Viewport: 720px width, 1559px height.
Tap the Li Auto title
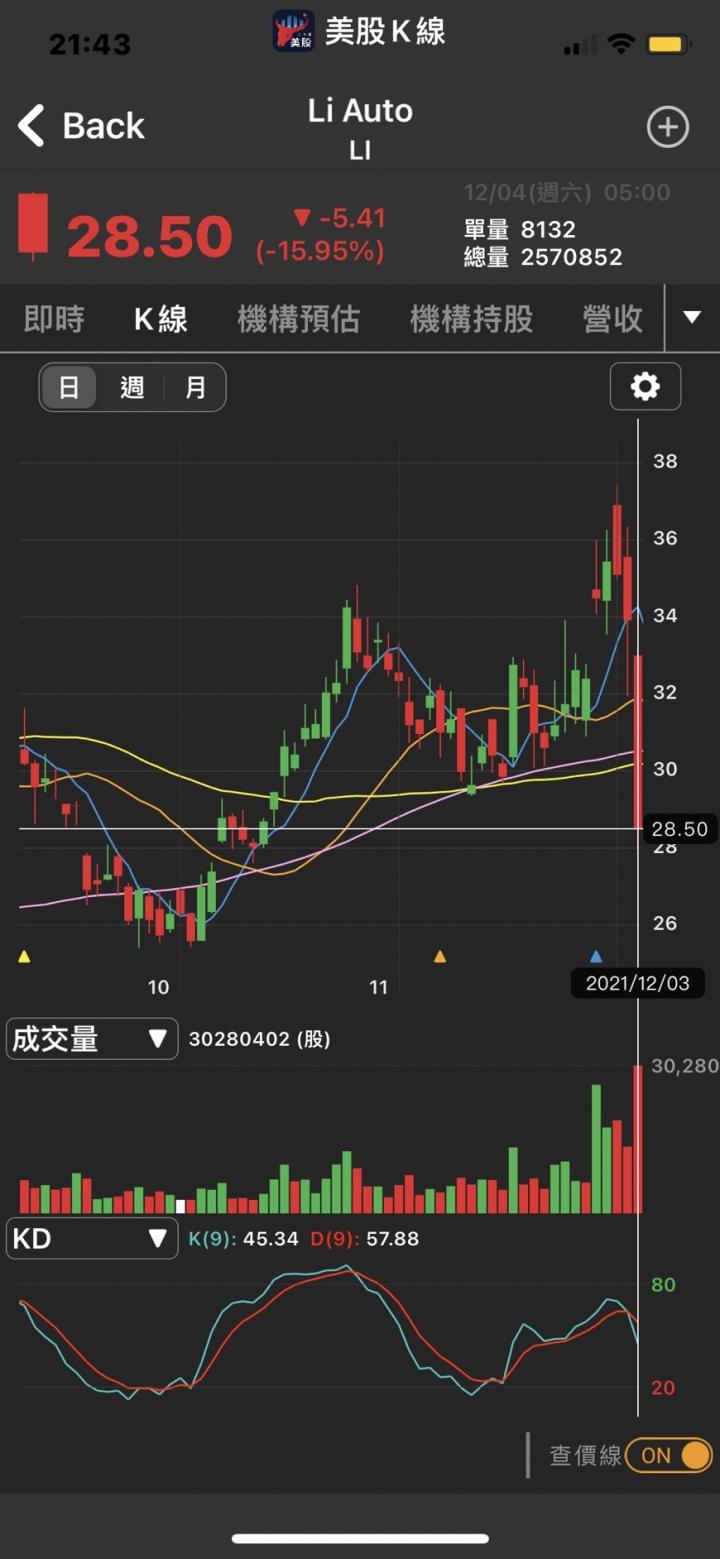360,110
